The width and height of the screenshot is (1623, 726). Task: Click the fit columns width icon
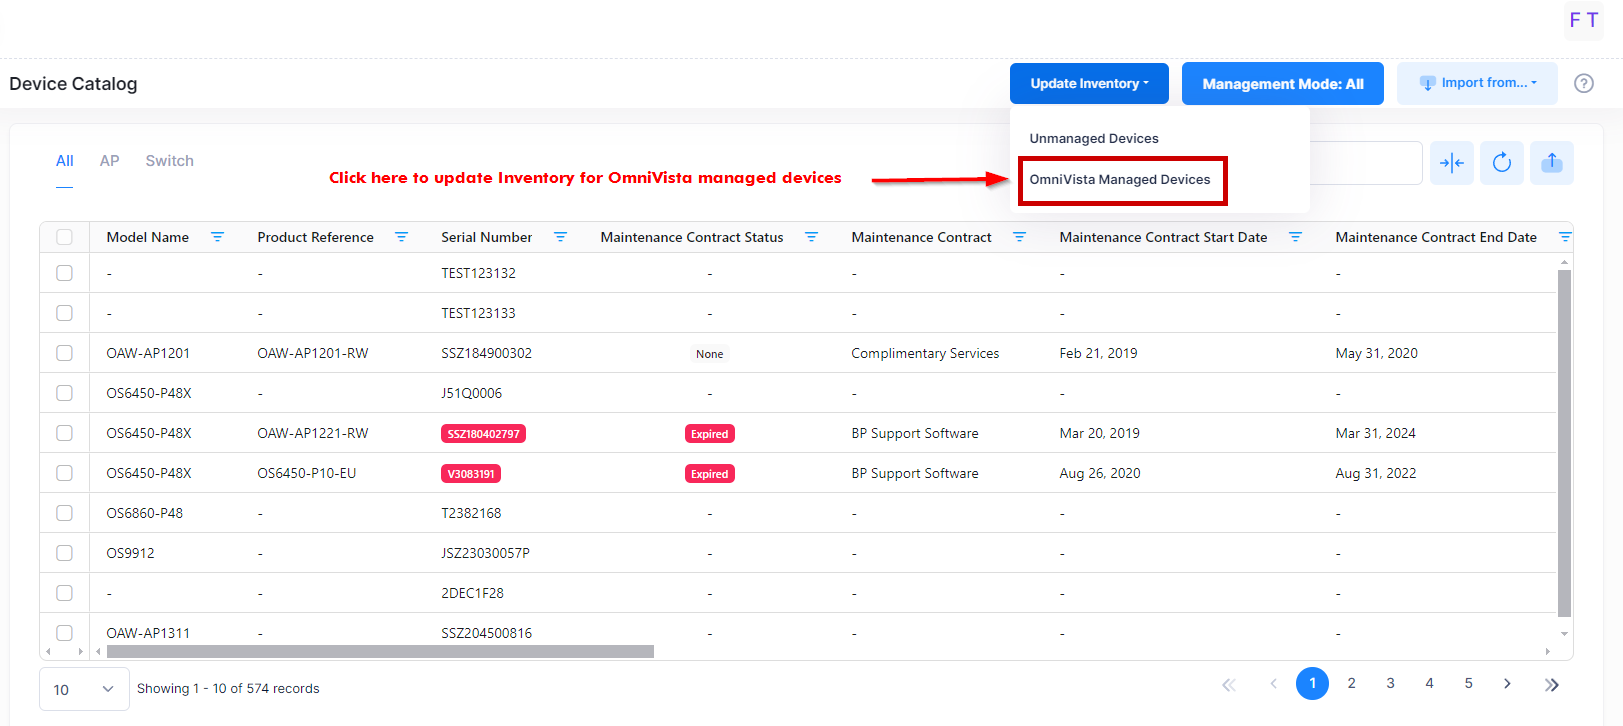coord(1452,163)
